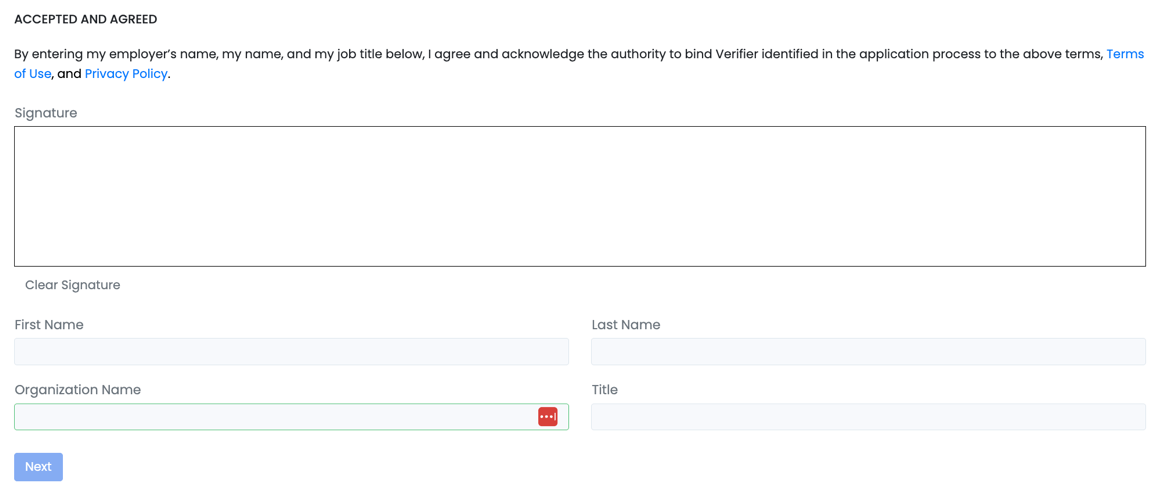Open the Privacy Policy link
1159x496 pixels.
point(126,74)
